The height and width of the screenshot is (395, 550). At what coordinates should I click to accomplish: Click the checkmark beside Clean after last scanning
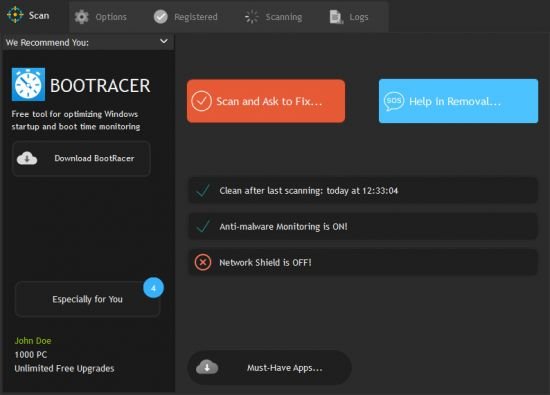pos(203,191)
